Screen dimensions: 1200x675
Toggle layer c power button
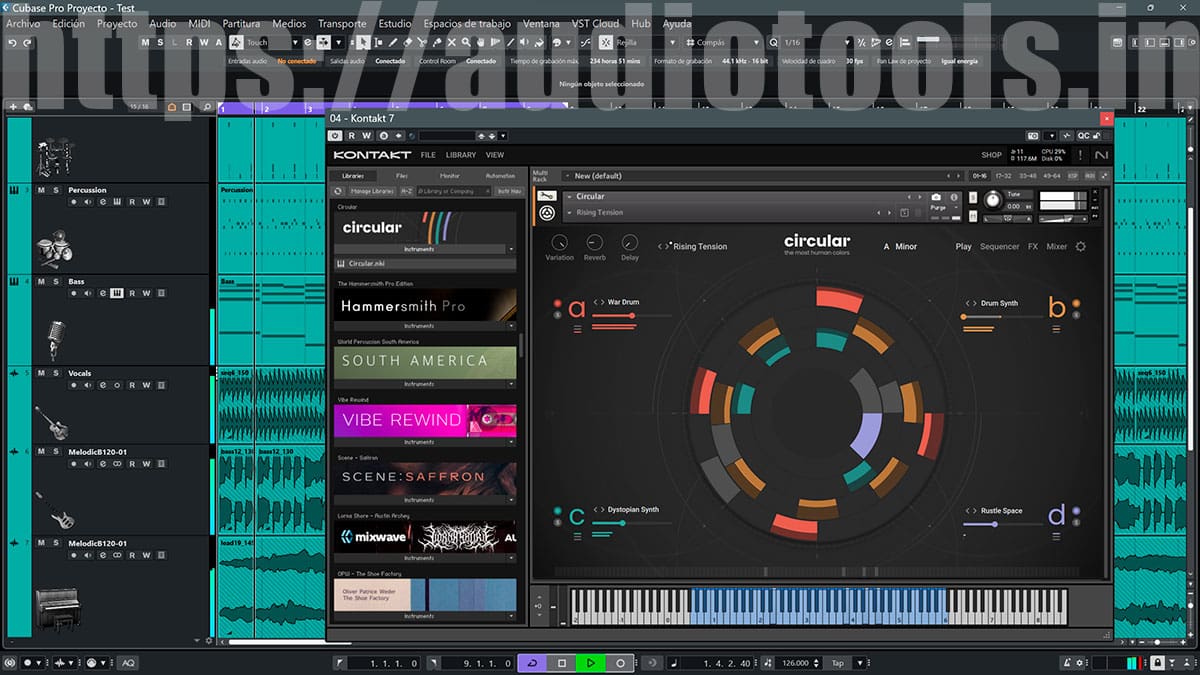coord(557,511)
